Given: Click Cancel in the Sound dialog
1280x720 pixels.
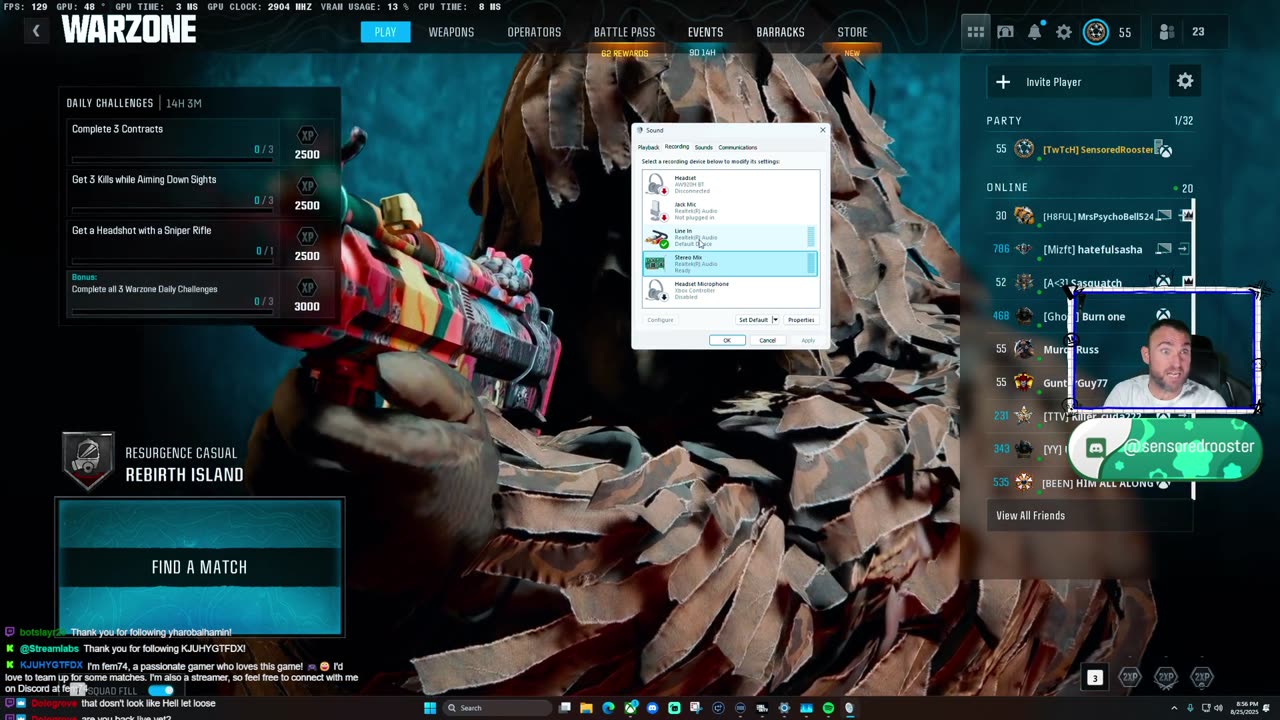Looking at the screenshot, I should point(767,340).
